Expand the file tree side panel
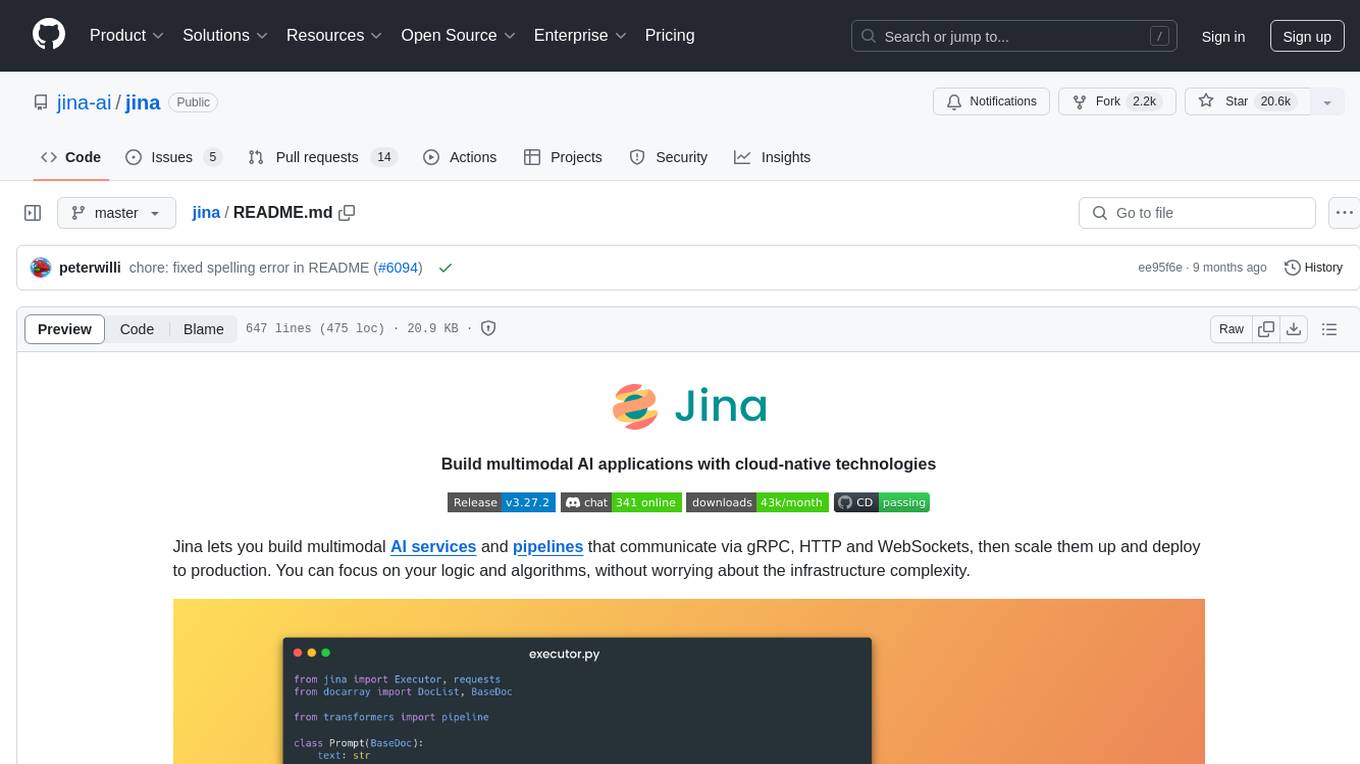 pyautogui.click(x=32, y=213)
